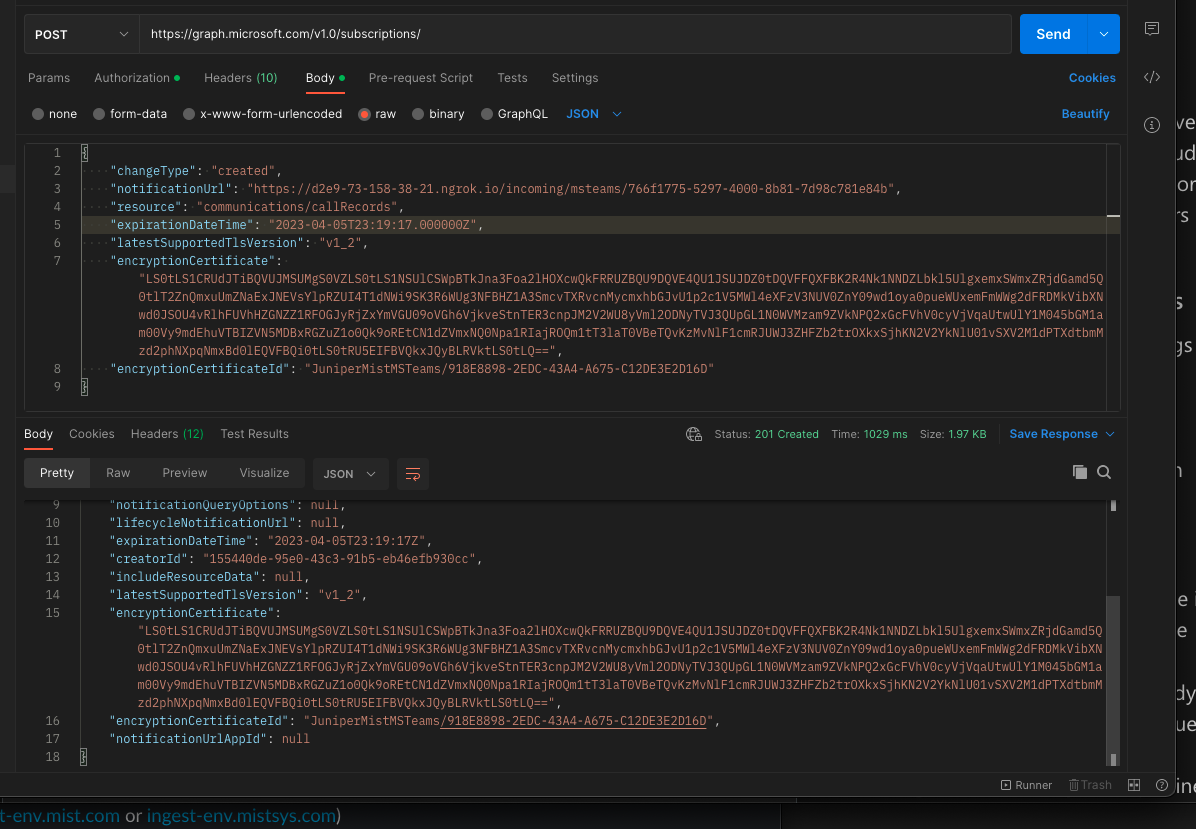Expand the Save Response dropdown
This screenshot has height=829, width=1196.
point(1062,434)
